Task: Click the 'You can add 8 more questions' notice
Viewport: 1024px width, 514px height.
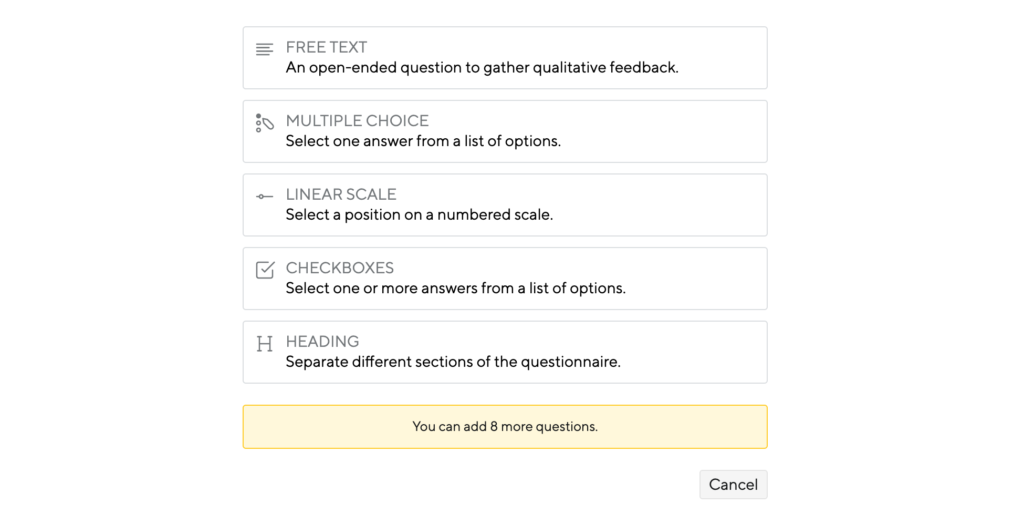Action: 505,426
